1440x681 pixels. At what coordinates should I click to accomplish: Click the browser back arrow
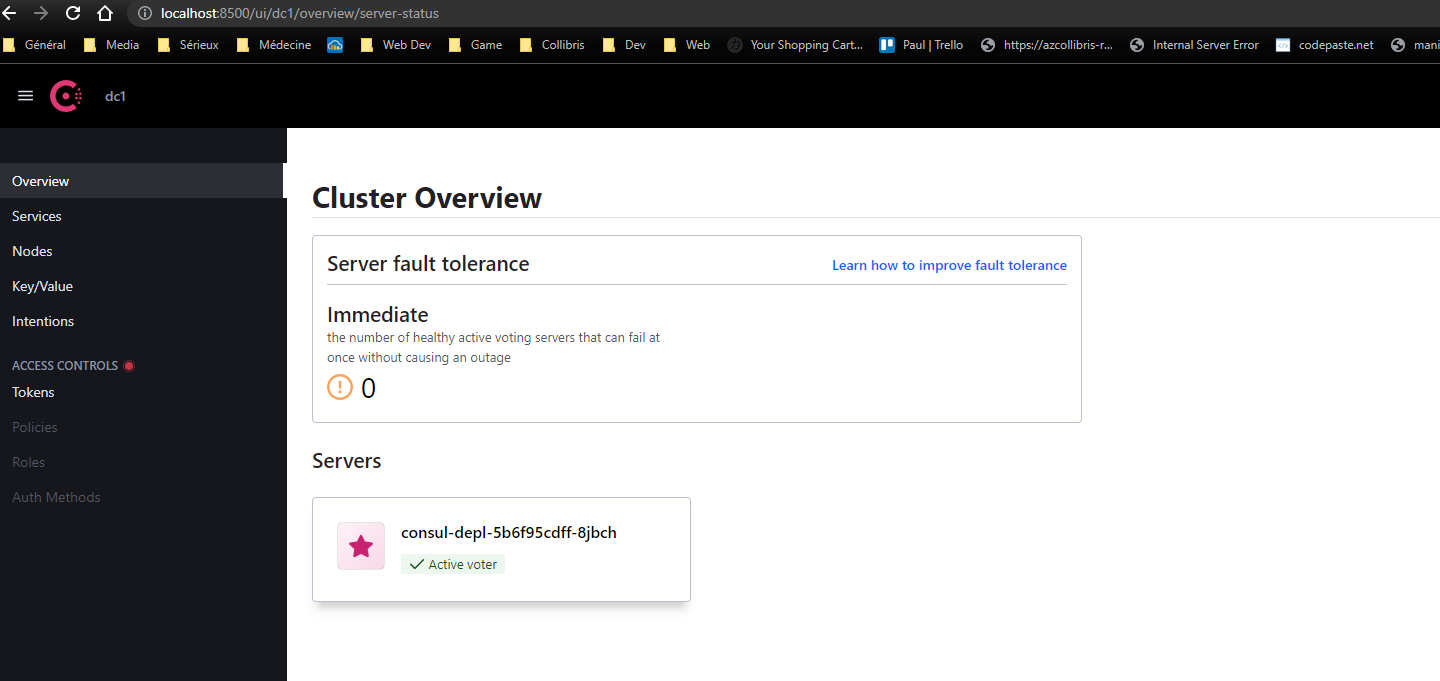pyautogui.click(x=10, y=13)
